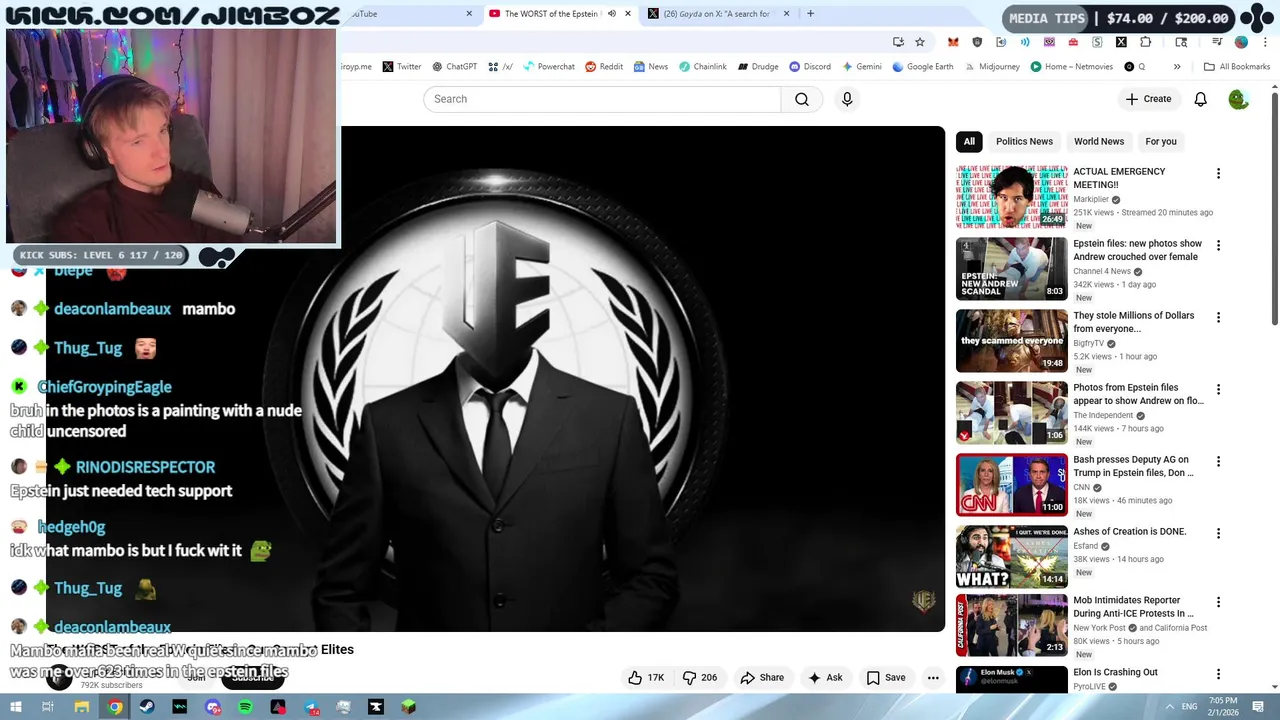
Task: Open the Discord bookmark
Action: click(810, 67)
